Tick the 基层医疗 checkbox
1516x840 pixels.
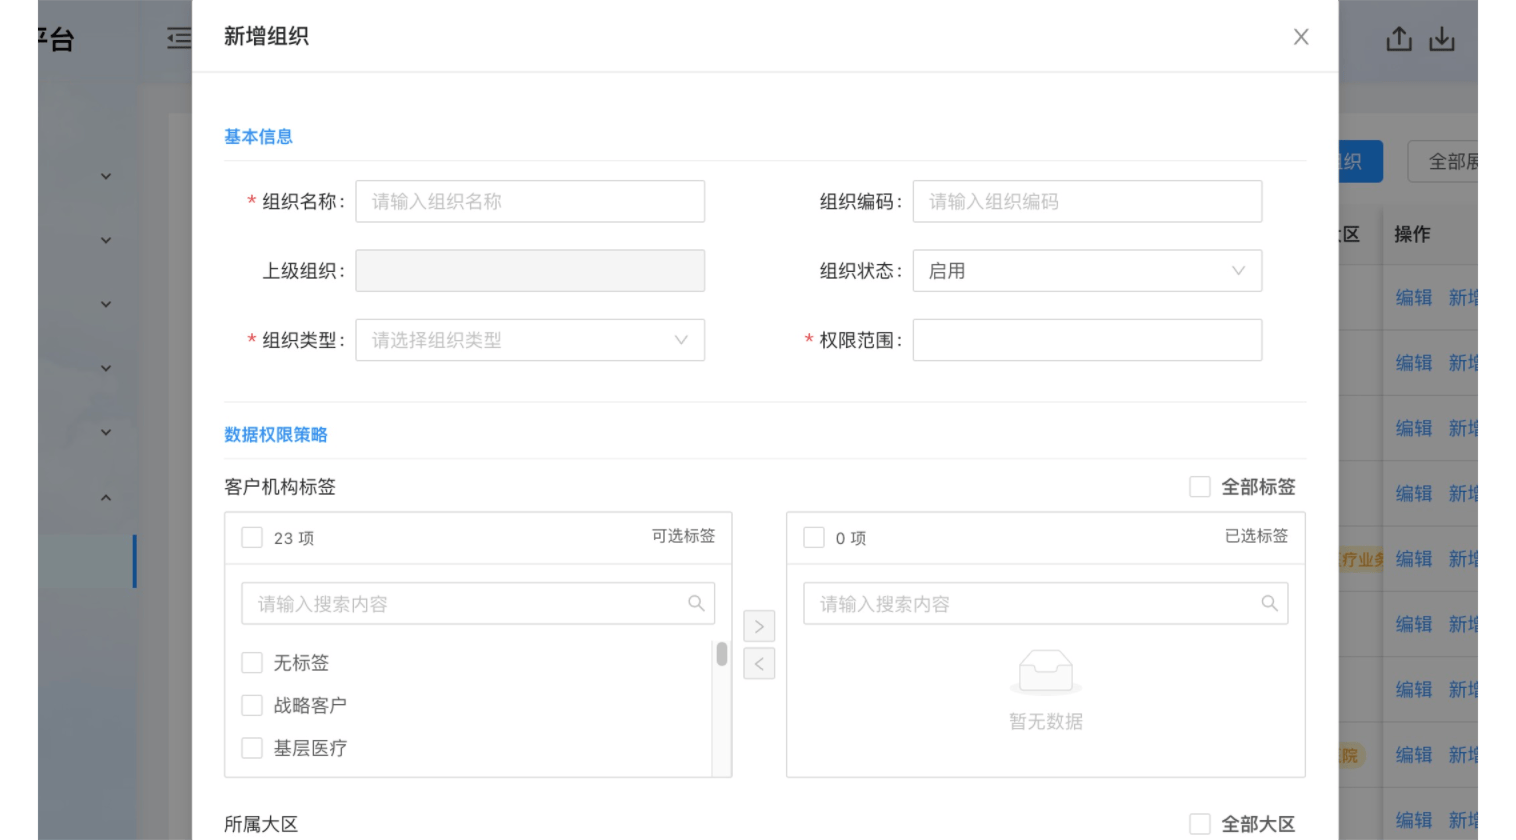click(252, 748)
